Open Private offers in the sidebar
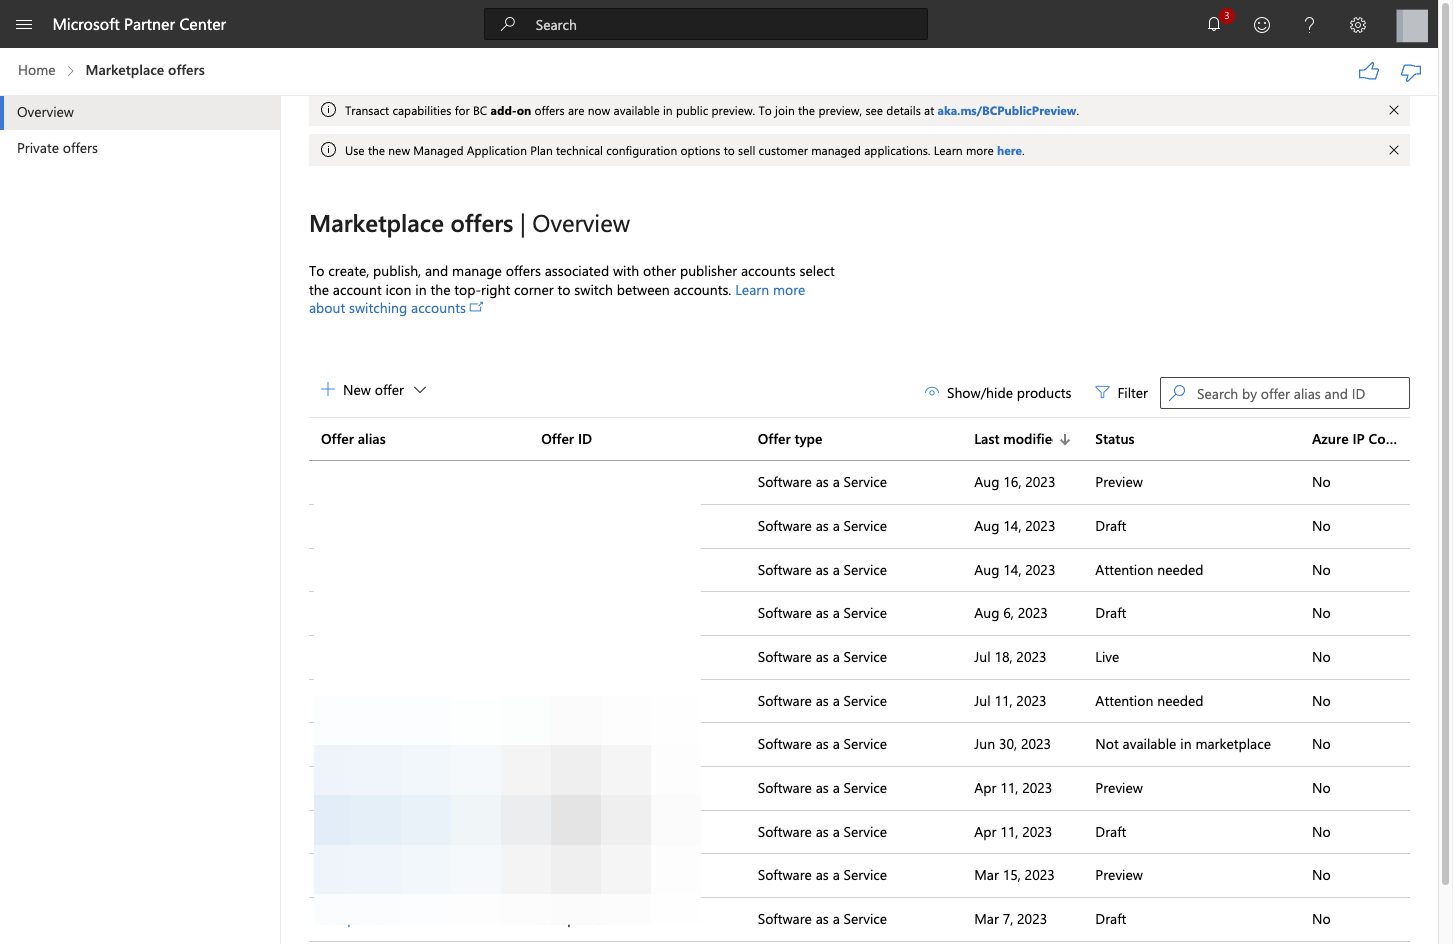Screen dimensions: 1453x944 click(57, 148)
